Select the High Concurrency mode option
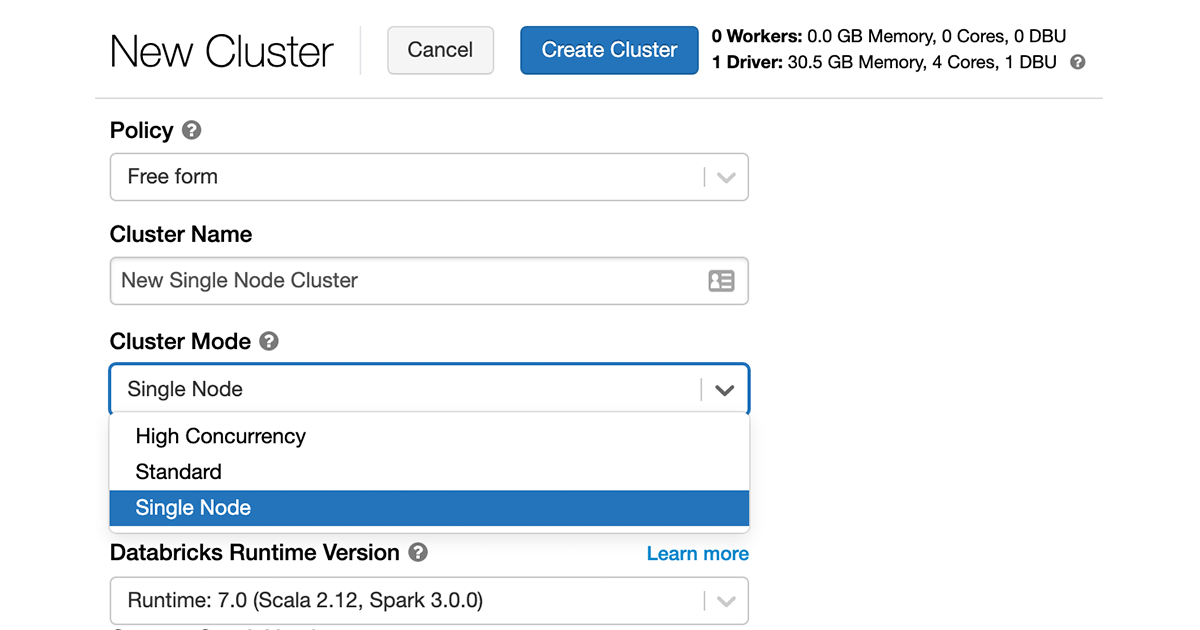Screen dimensions: 1200x630 click(x=221, y=436)
